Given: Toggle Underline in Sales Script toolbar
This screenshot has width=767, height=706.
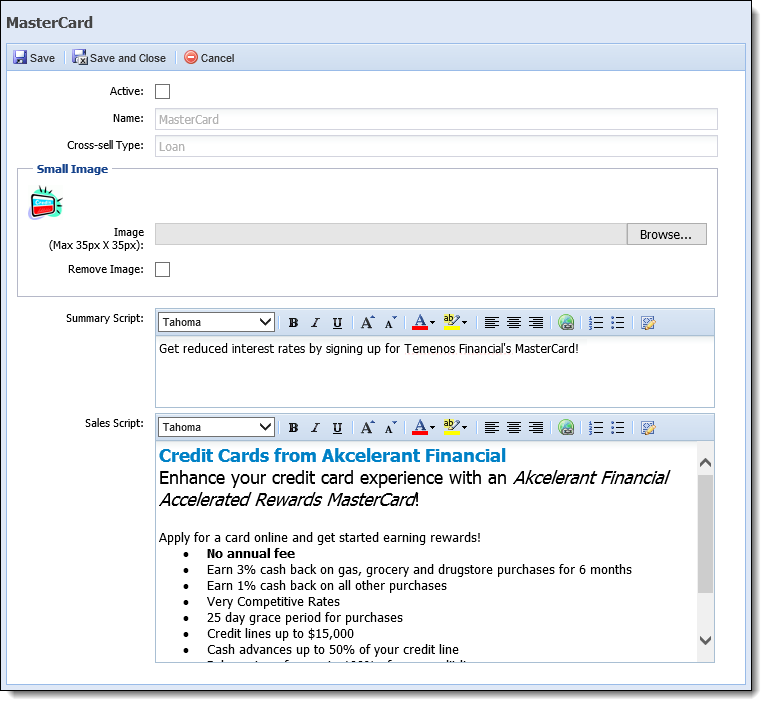Looking at the screenshot, I should [x=337, y=428].
